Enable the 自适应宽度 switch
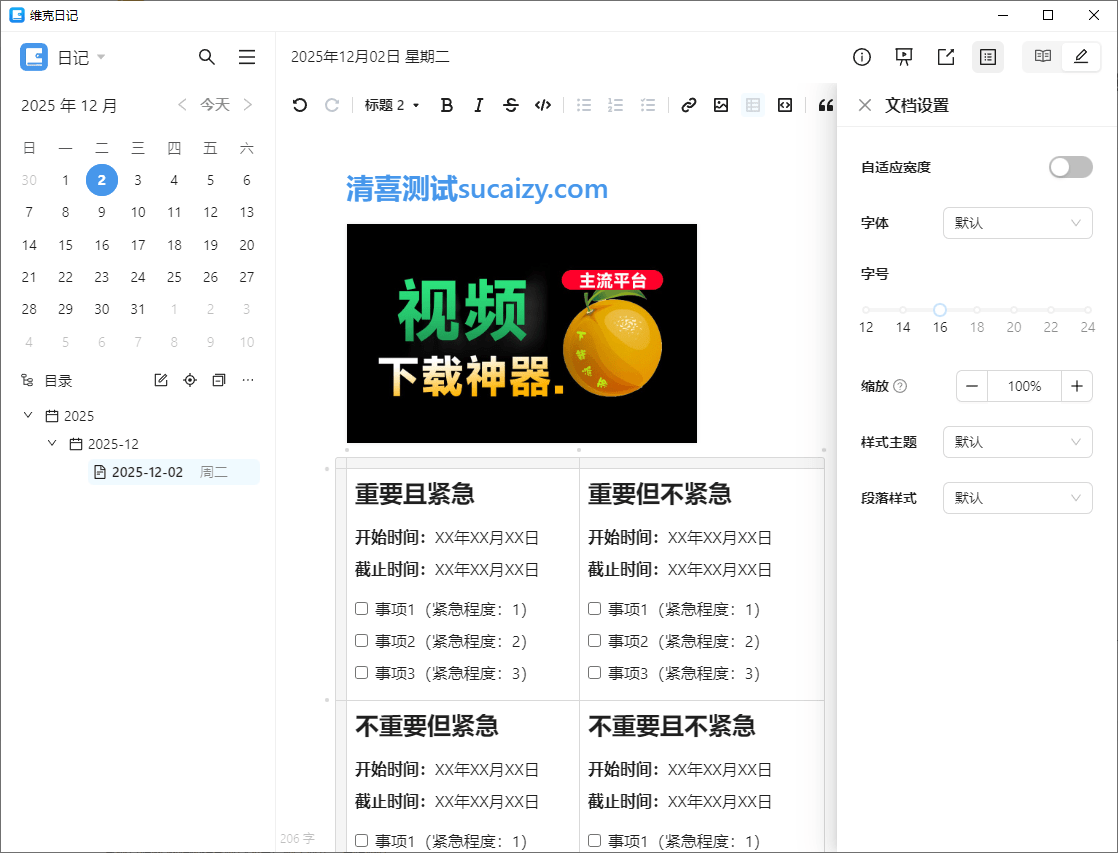This screenshot has height=853, width=1118. [1070, 167]
